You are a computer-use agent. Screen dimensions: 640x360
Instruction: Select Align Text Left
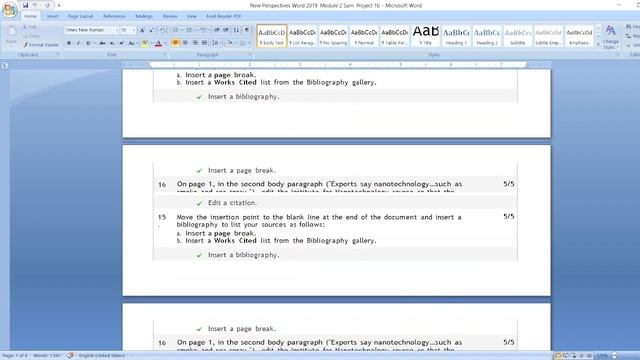176,43
